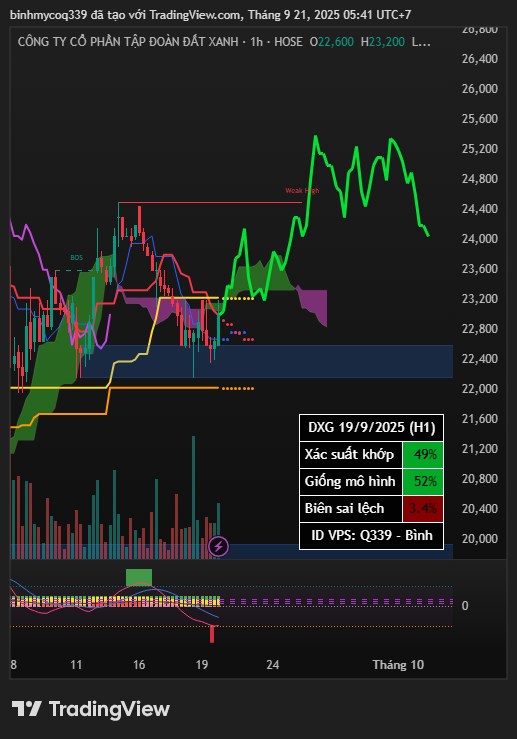Click the 20,400 price axis label
This screenshot has height=739, width=517.
point(479,509)
